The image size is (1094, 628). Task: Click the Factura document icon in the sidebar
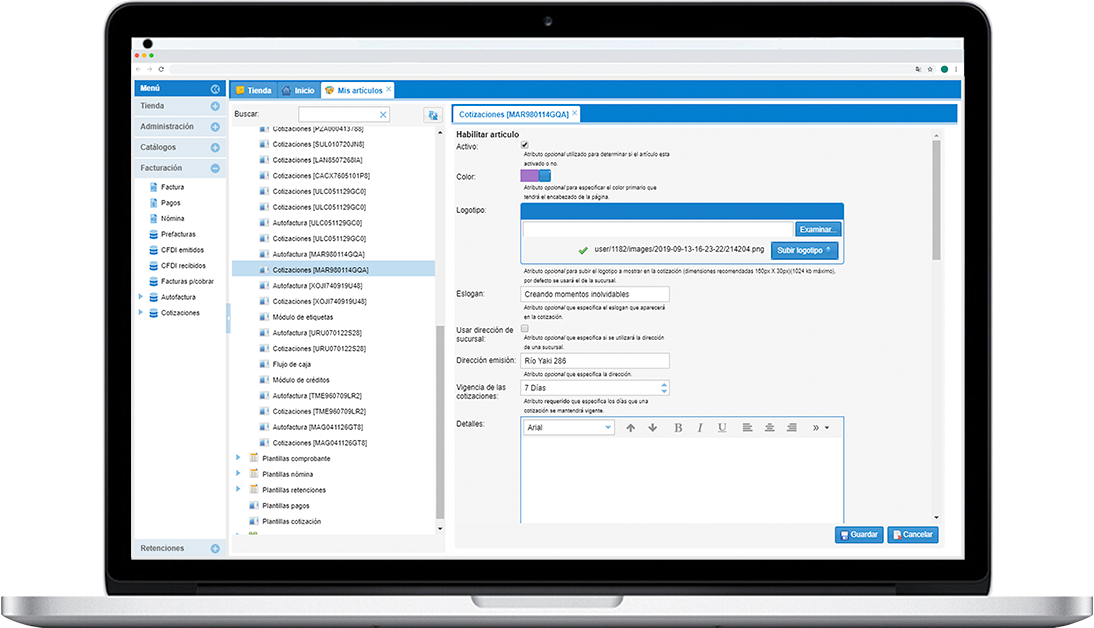pos(153,187)
